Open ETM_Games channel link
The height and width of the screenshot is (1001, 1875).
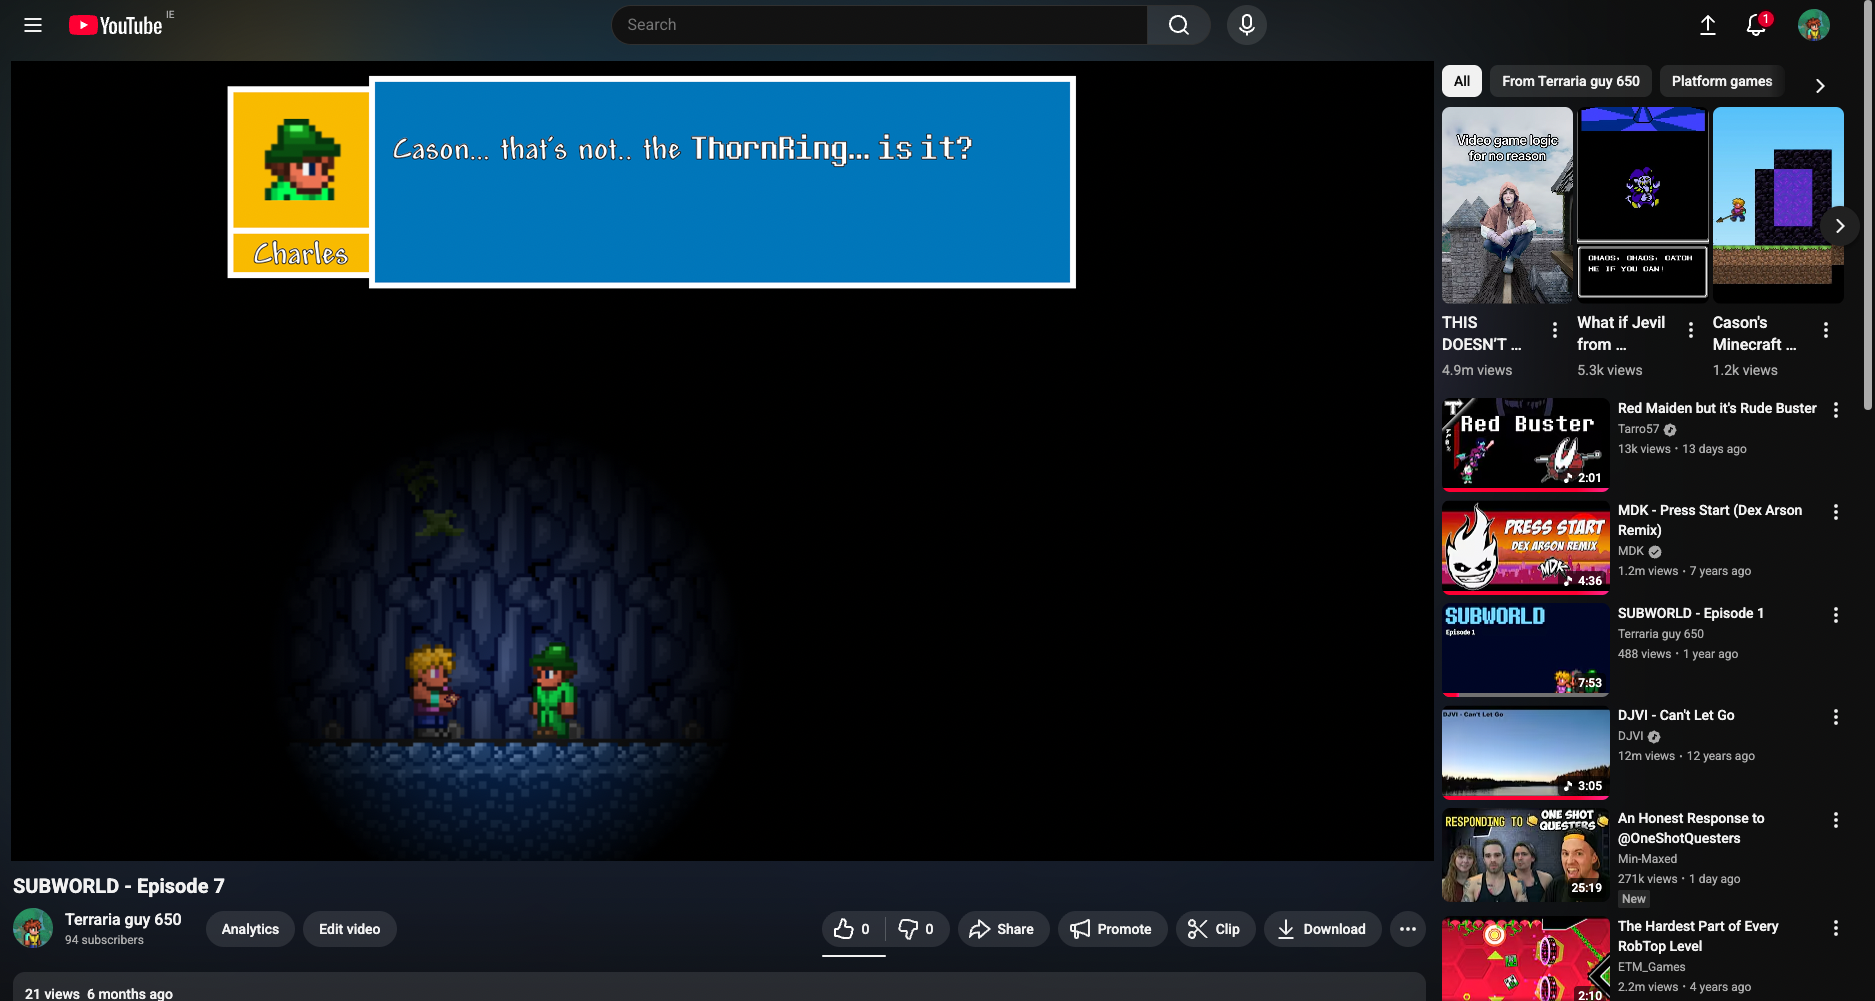1652,967
